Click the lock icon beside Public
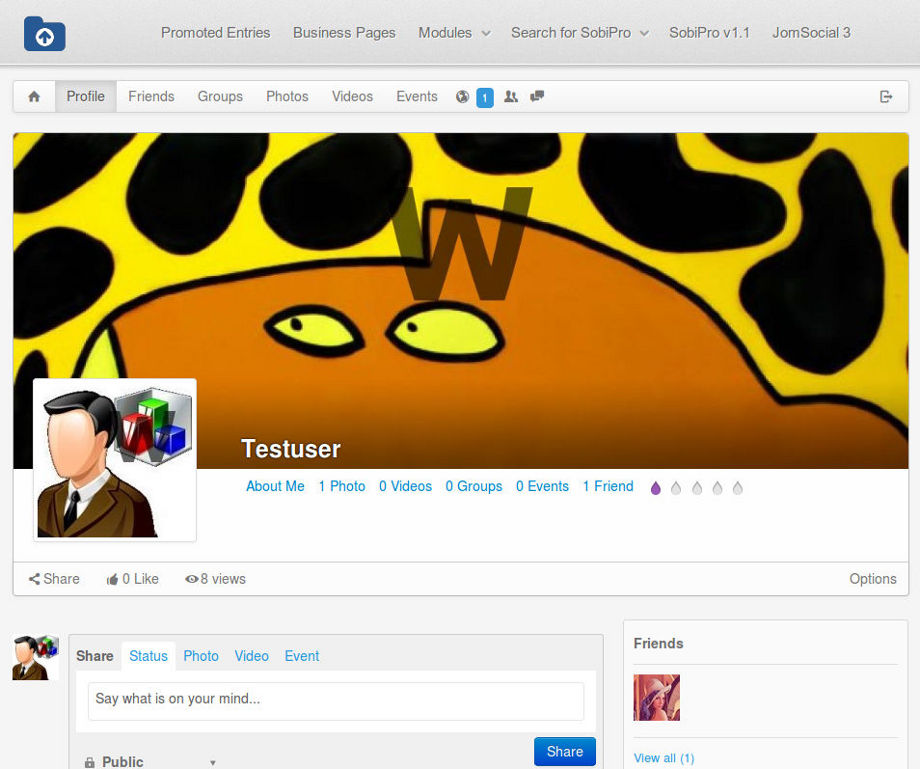Viewport: 920px width, 769px height. tap(89, 762)
